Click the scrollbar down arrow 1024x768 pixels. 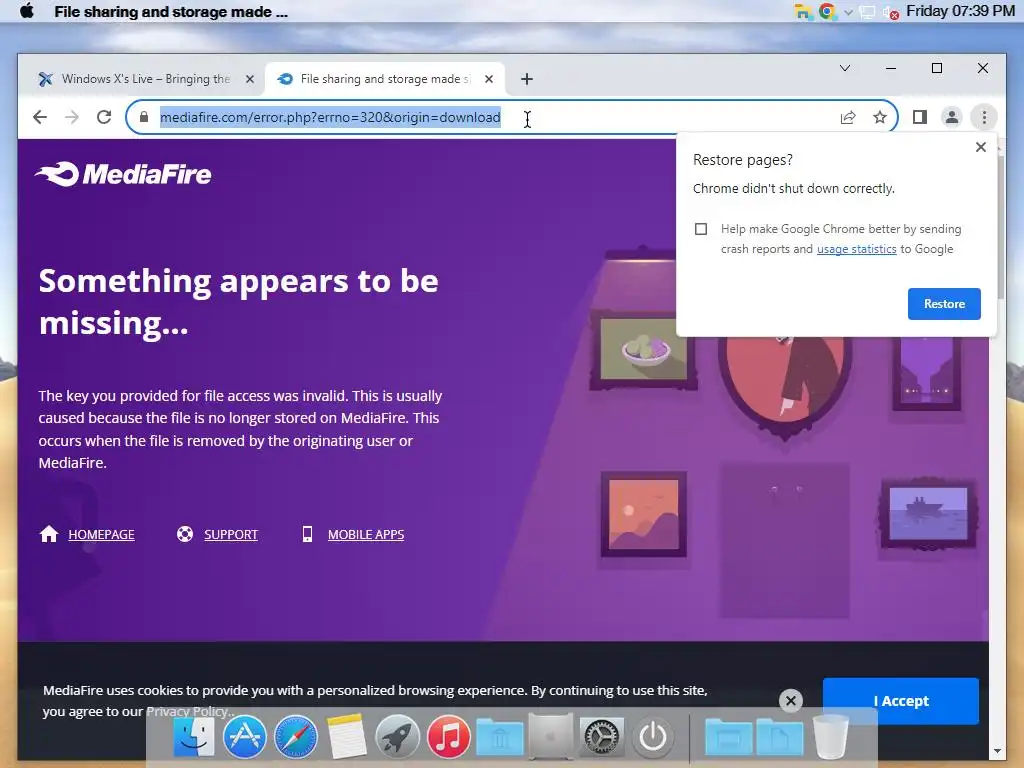tap(997, 752)
